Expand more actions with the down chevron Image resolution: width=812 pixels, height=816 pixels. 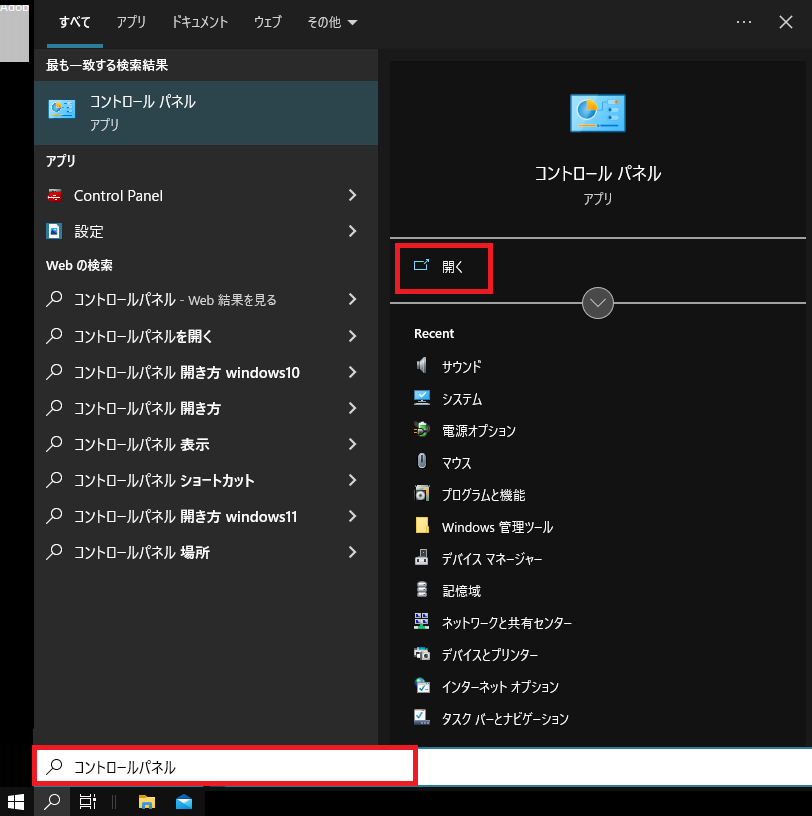[597, 302]
